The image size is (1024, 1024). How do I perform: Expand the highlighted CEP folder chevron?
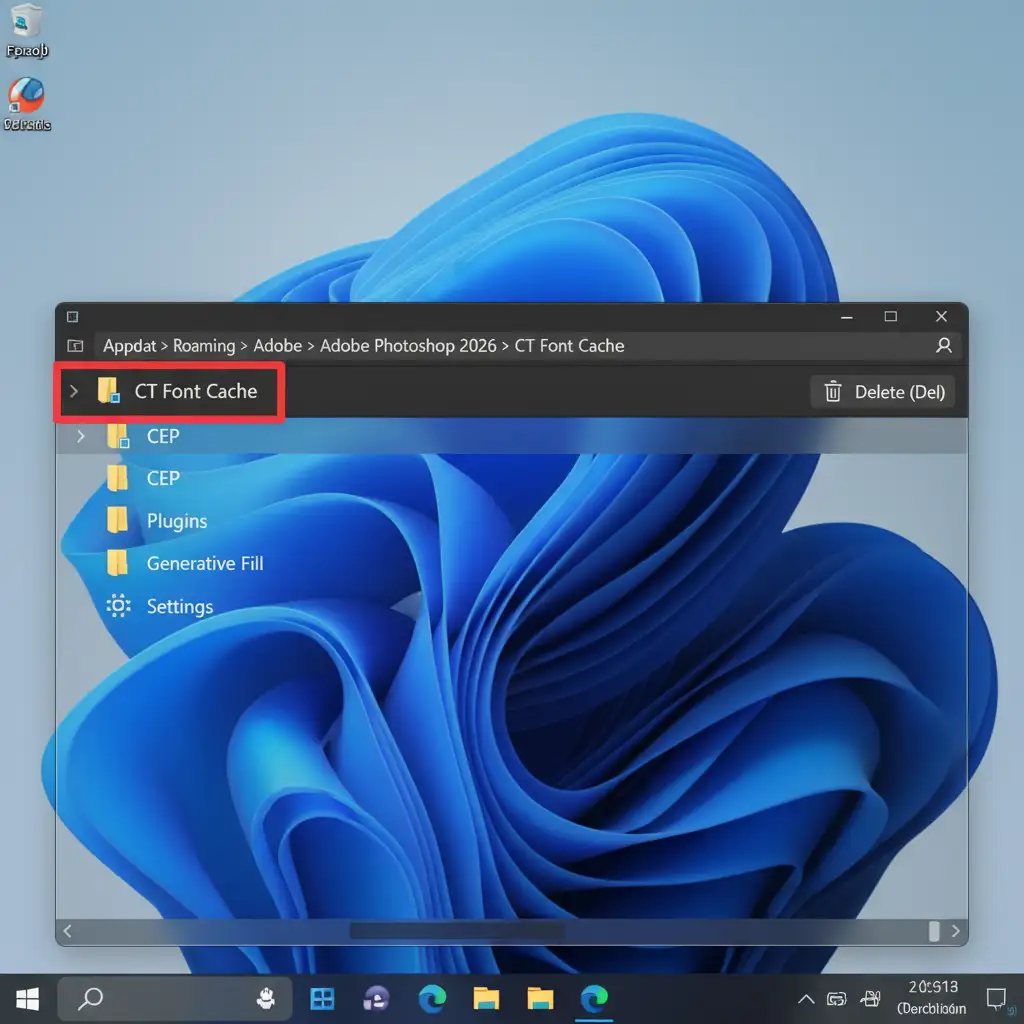[82, 436]
